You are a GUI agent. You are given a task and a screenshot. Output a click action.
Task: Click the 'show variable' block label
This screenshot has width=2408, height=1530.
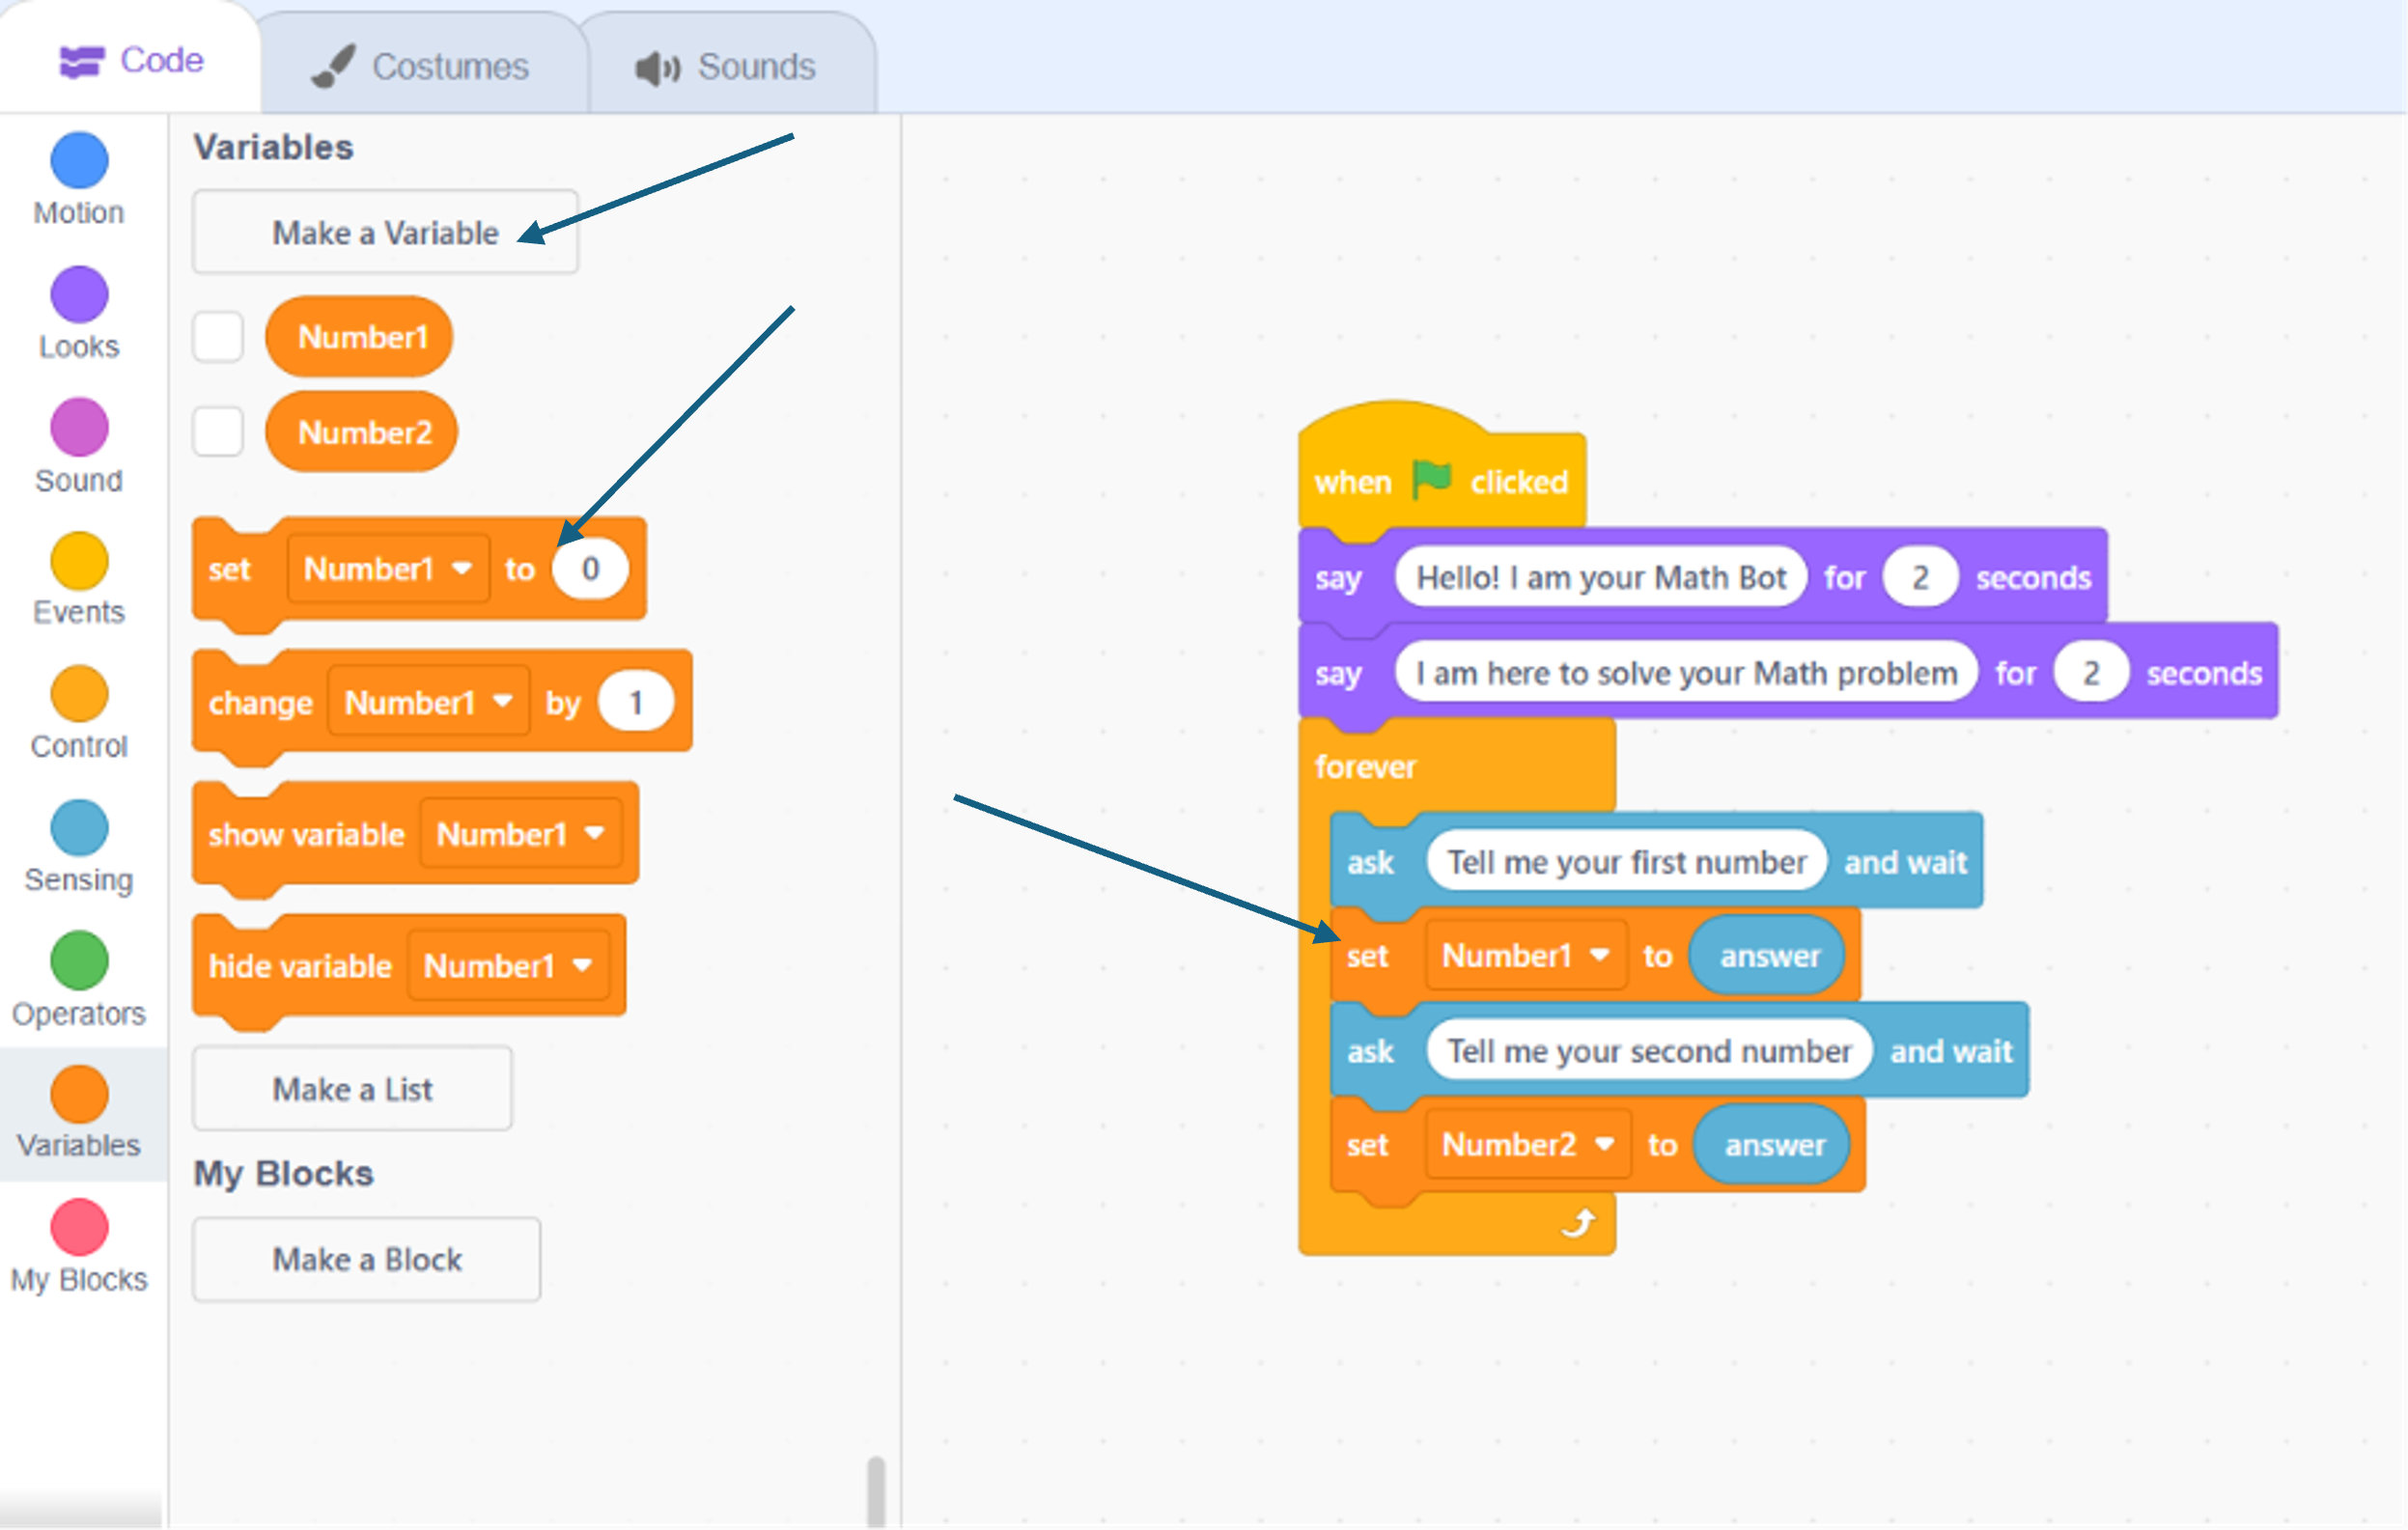coord(306,834)
